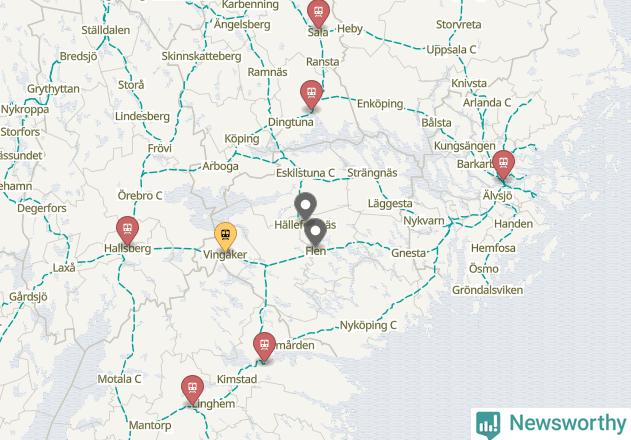Open the red train marker near Kolmården
Screen dimensions: 631x440
click(264, 346)
